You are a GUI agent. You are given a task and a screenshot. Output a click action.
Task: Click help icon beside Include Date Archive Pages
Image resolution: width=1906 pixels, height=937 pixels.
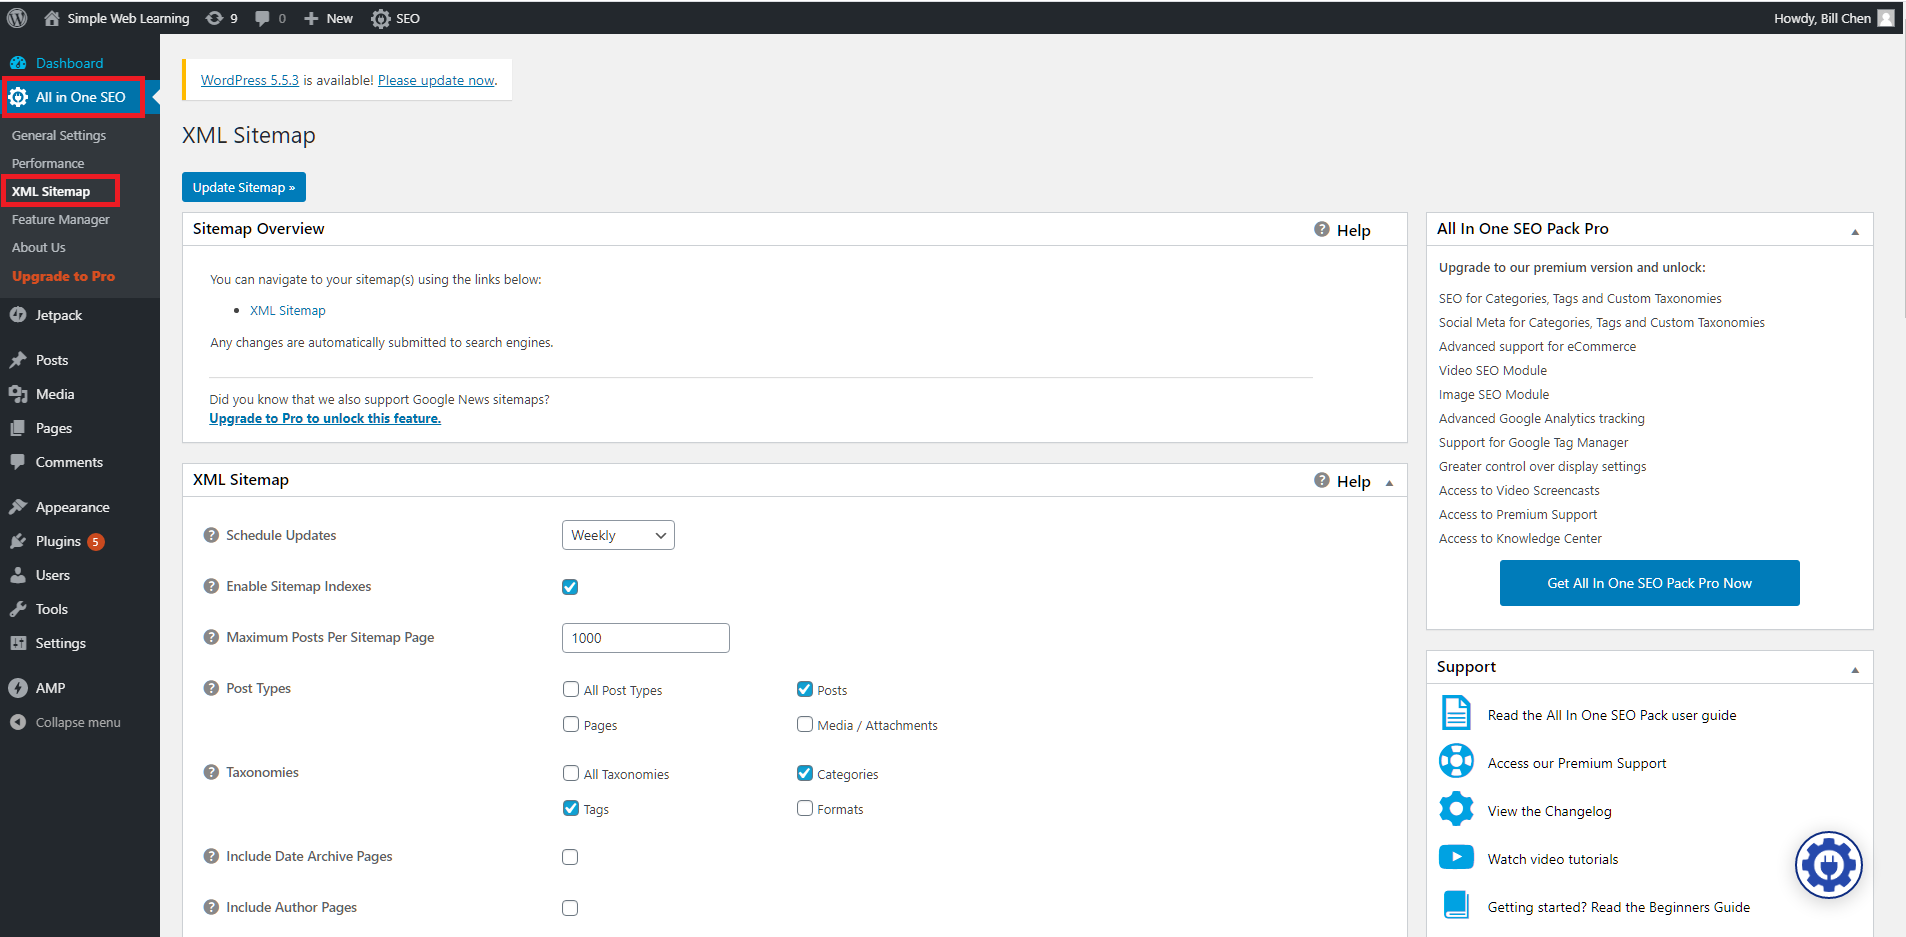coord(211,856)
